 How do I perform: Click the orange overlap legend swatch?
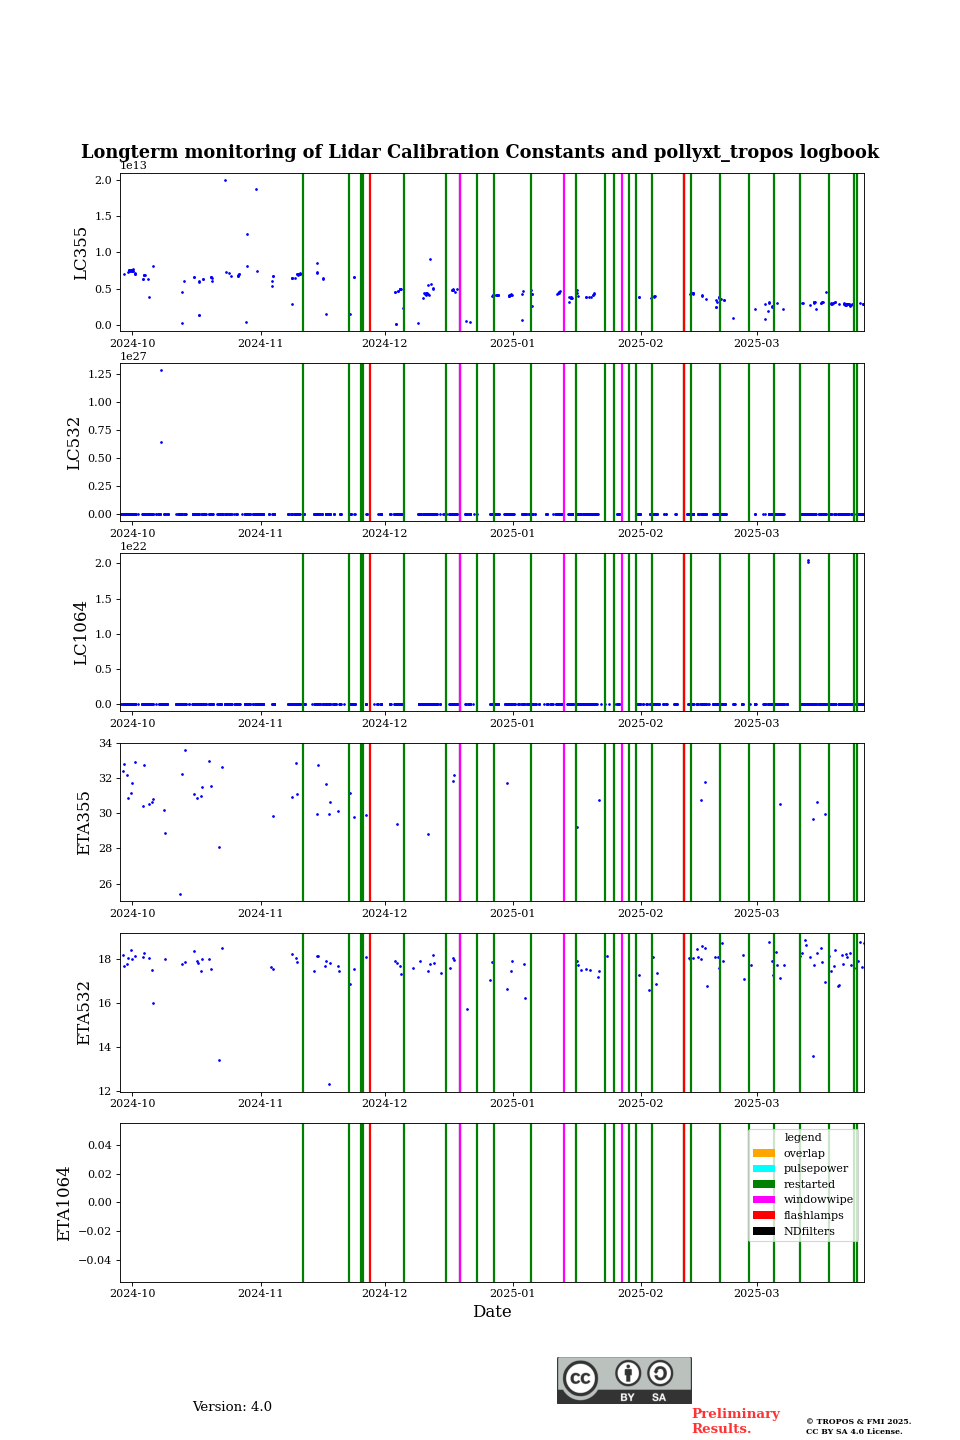(764, 1153)
